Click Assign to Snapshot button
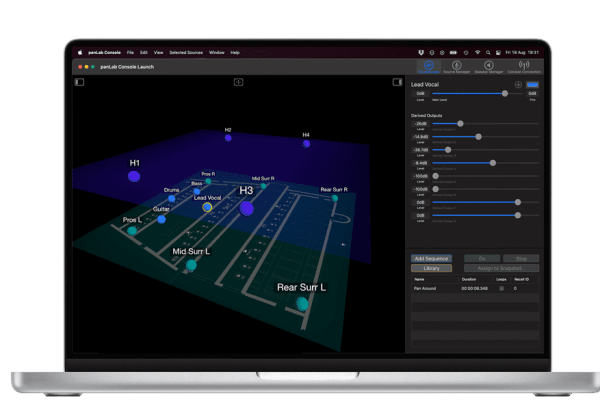 coord(502,268)
